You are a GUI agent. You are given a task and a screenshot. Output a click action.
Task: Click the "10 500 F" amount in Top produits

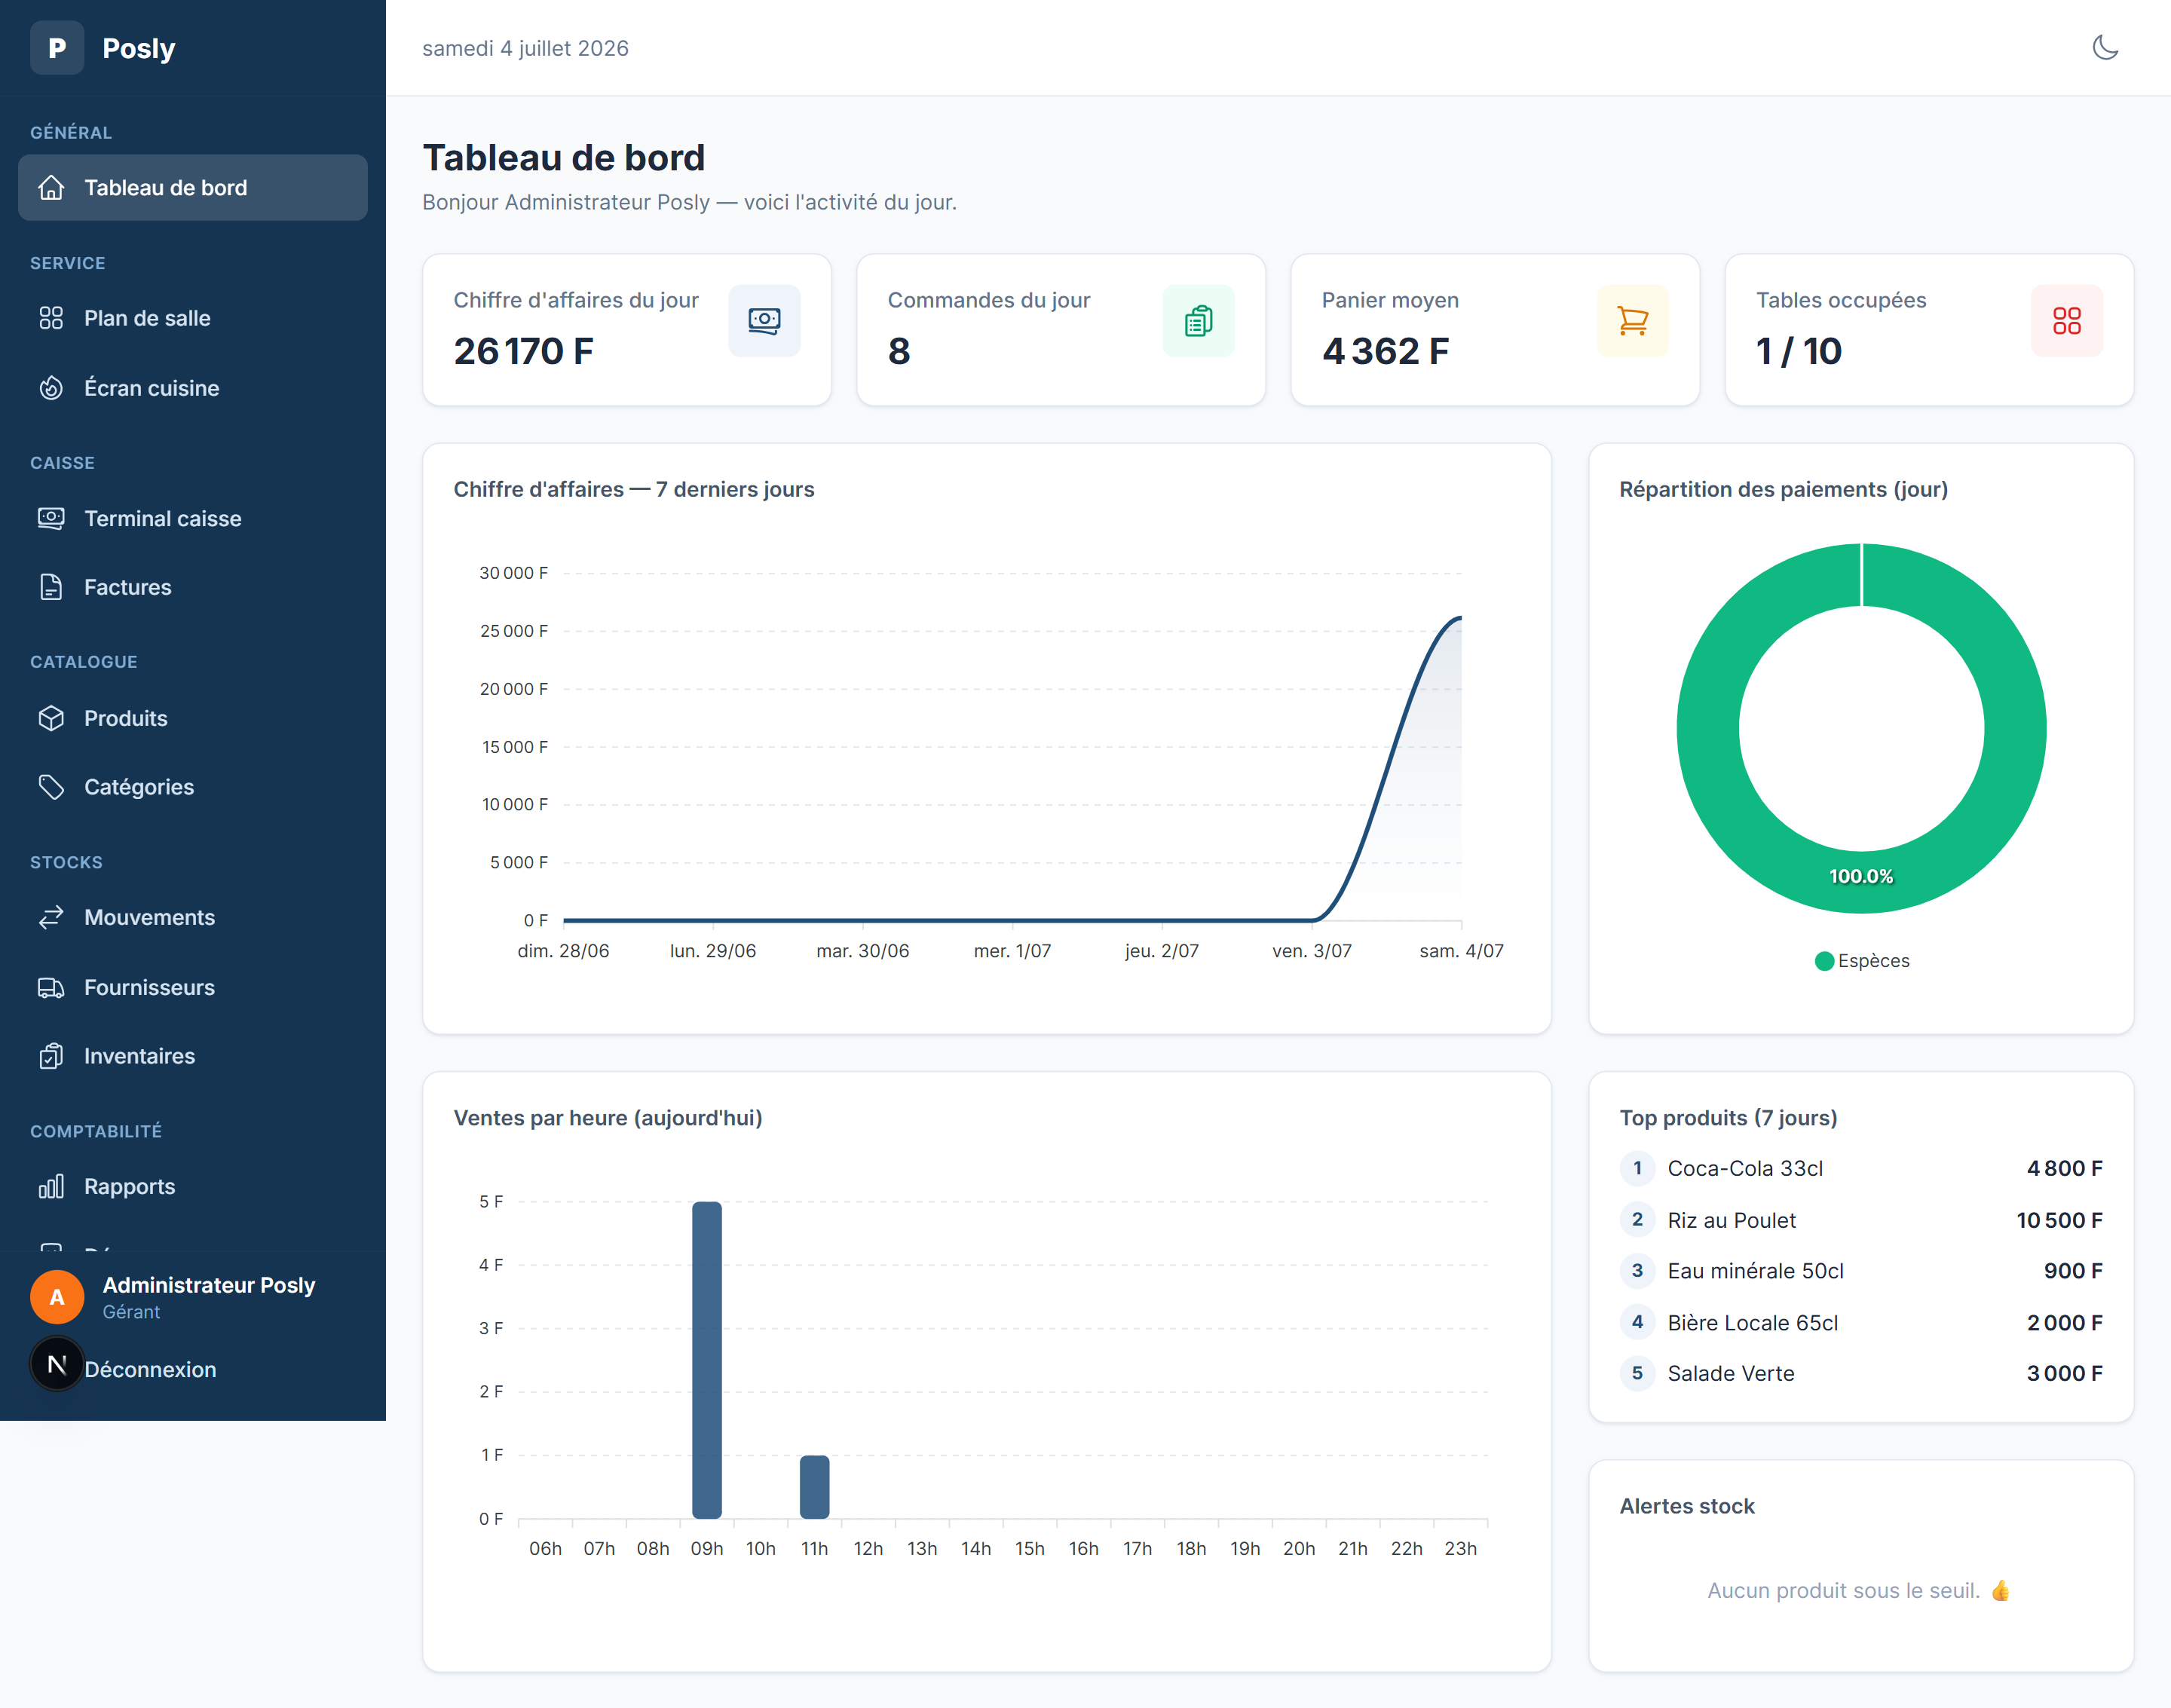point(2059,1220)
